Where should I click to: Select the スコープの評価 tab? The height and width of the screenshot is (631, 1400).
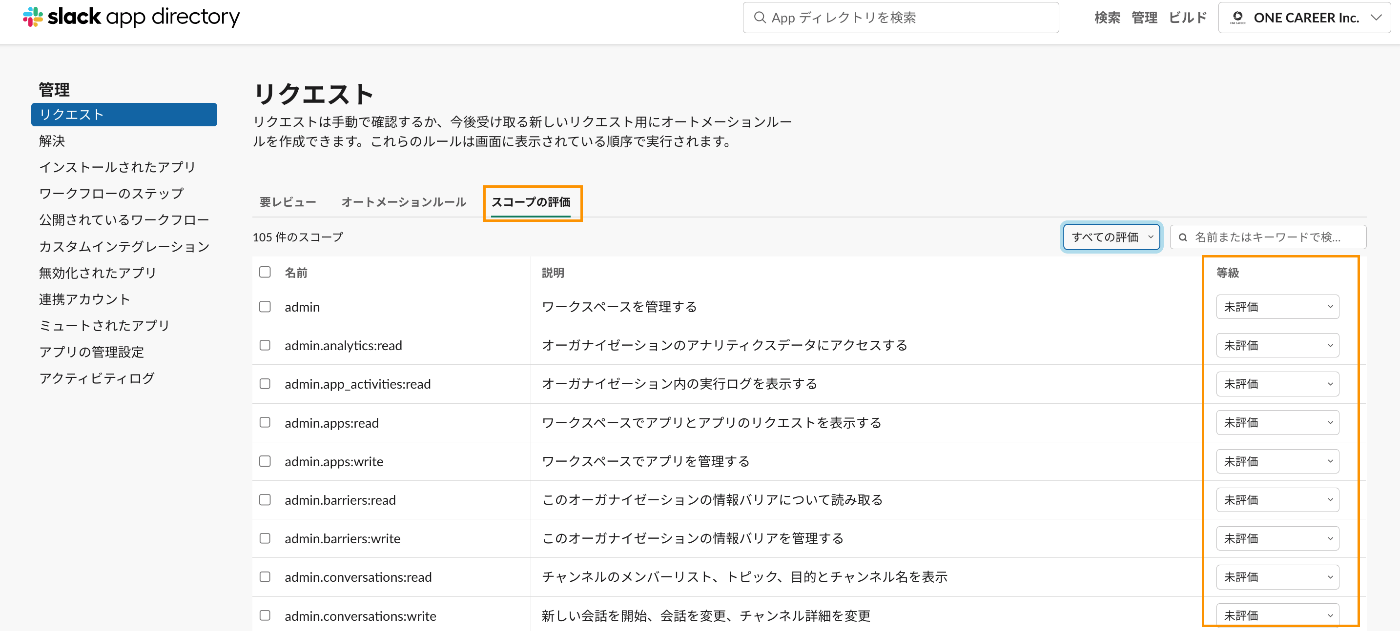click(531, 202)
